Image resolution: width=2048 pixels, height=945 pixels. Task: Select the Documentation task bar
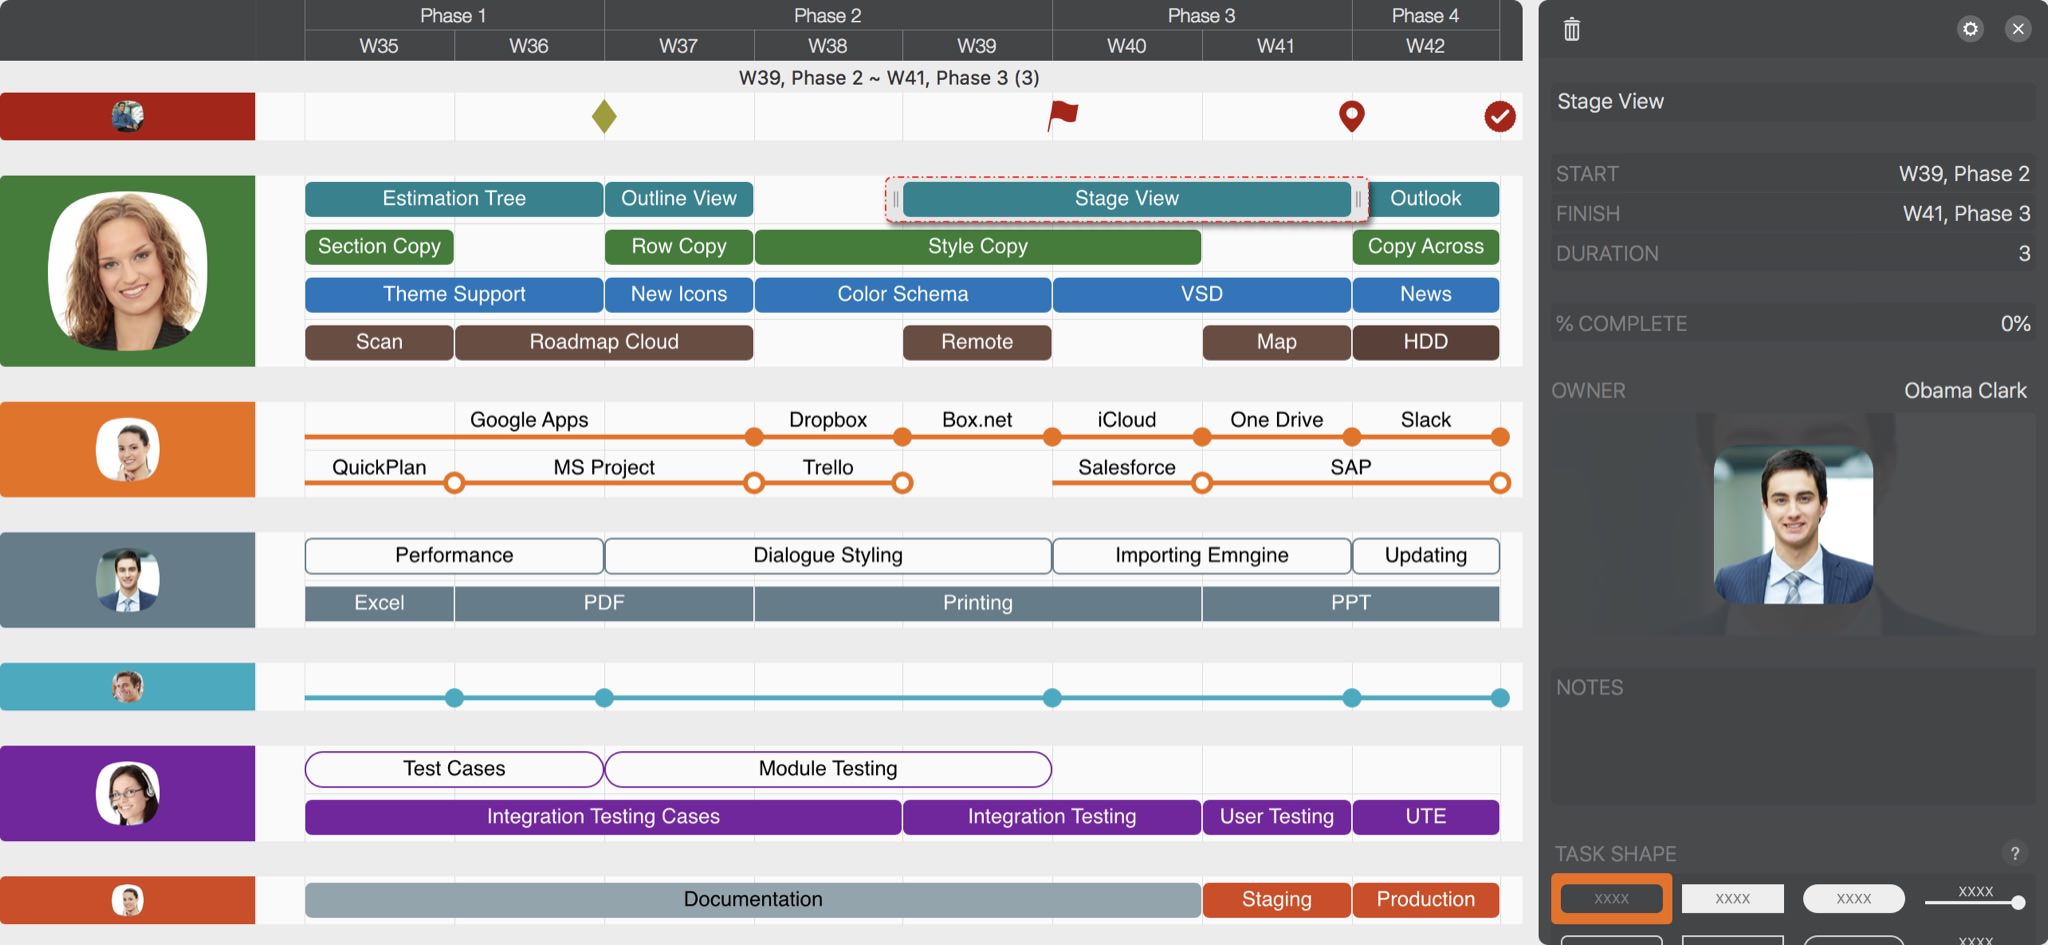tap(752, 899)
